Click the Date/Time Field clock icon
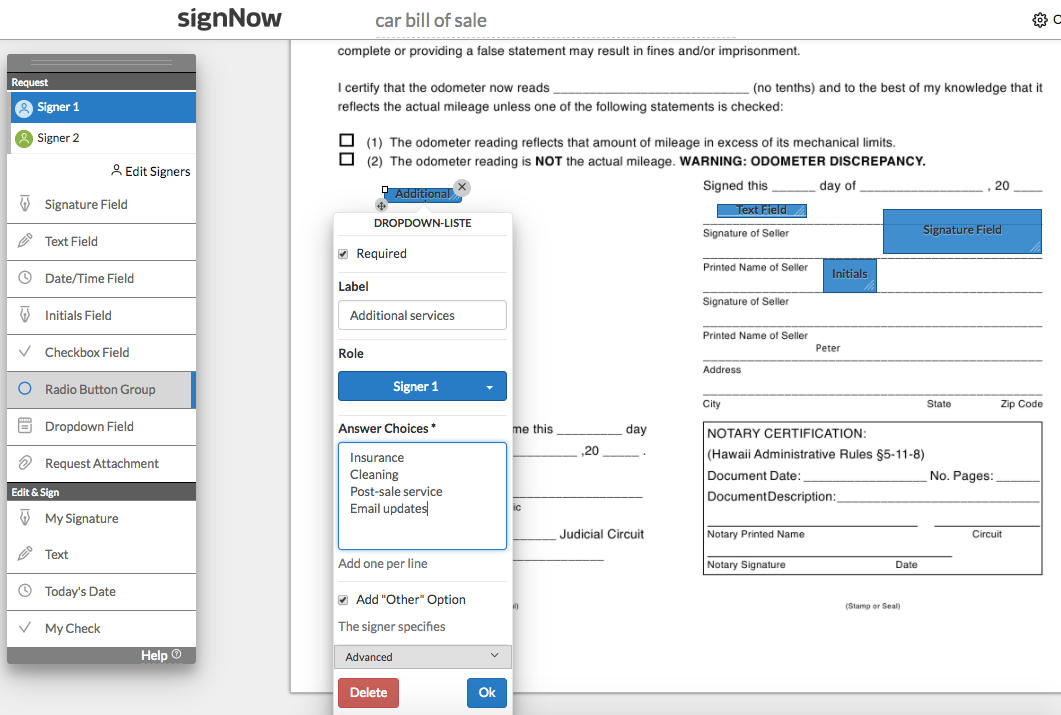The image size is (1061, 715). pos(25,277)
